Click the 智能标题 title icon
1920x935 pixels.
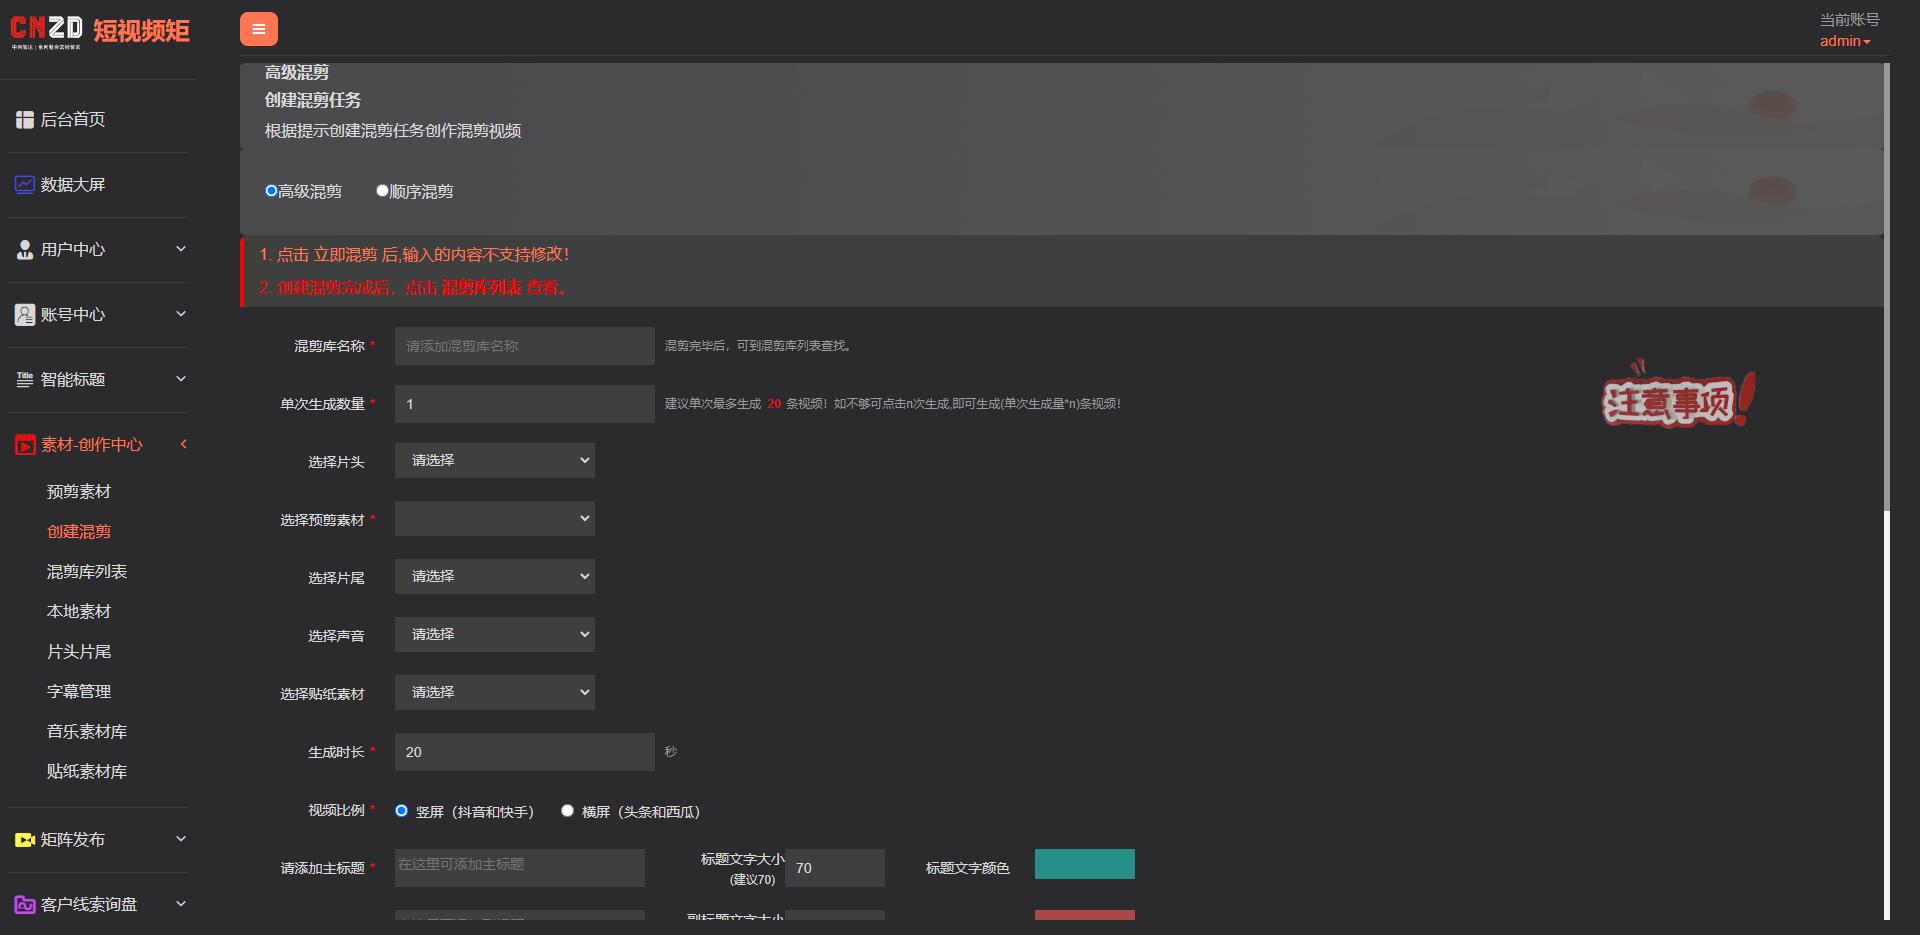pyautogui.click(x=25, y=380)
